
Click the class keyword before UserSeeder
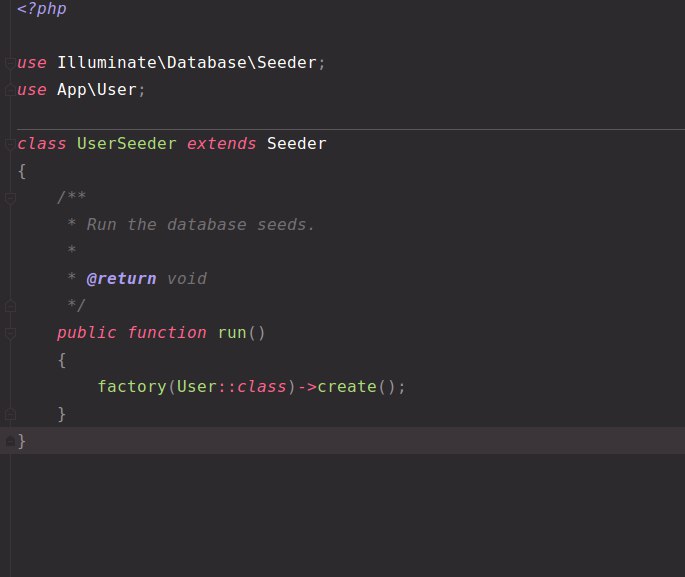(42, 144)
